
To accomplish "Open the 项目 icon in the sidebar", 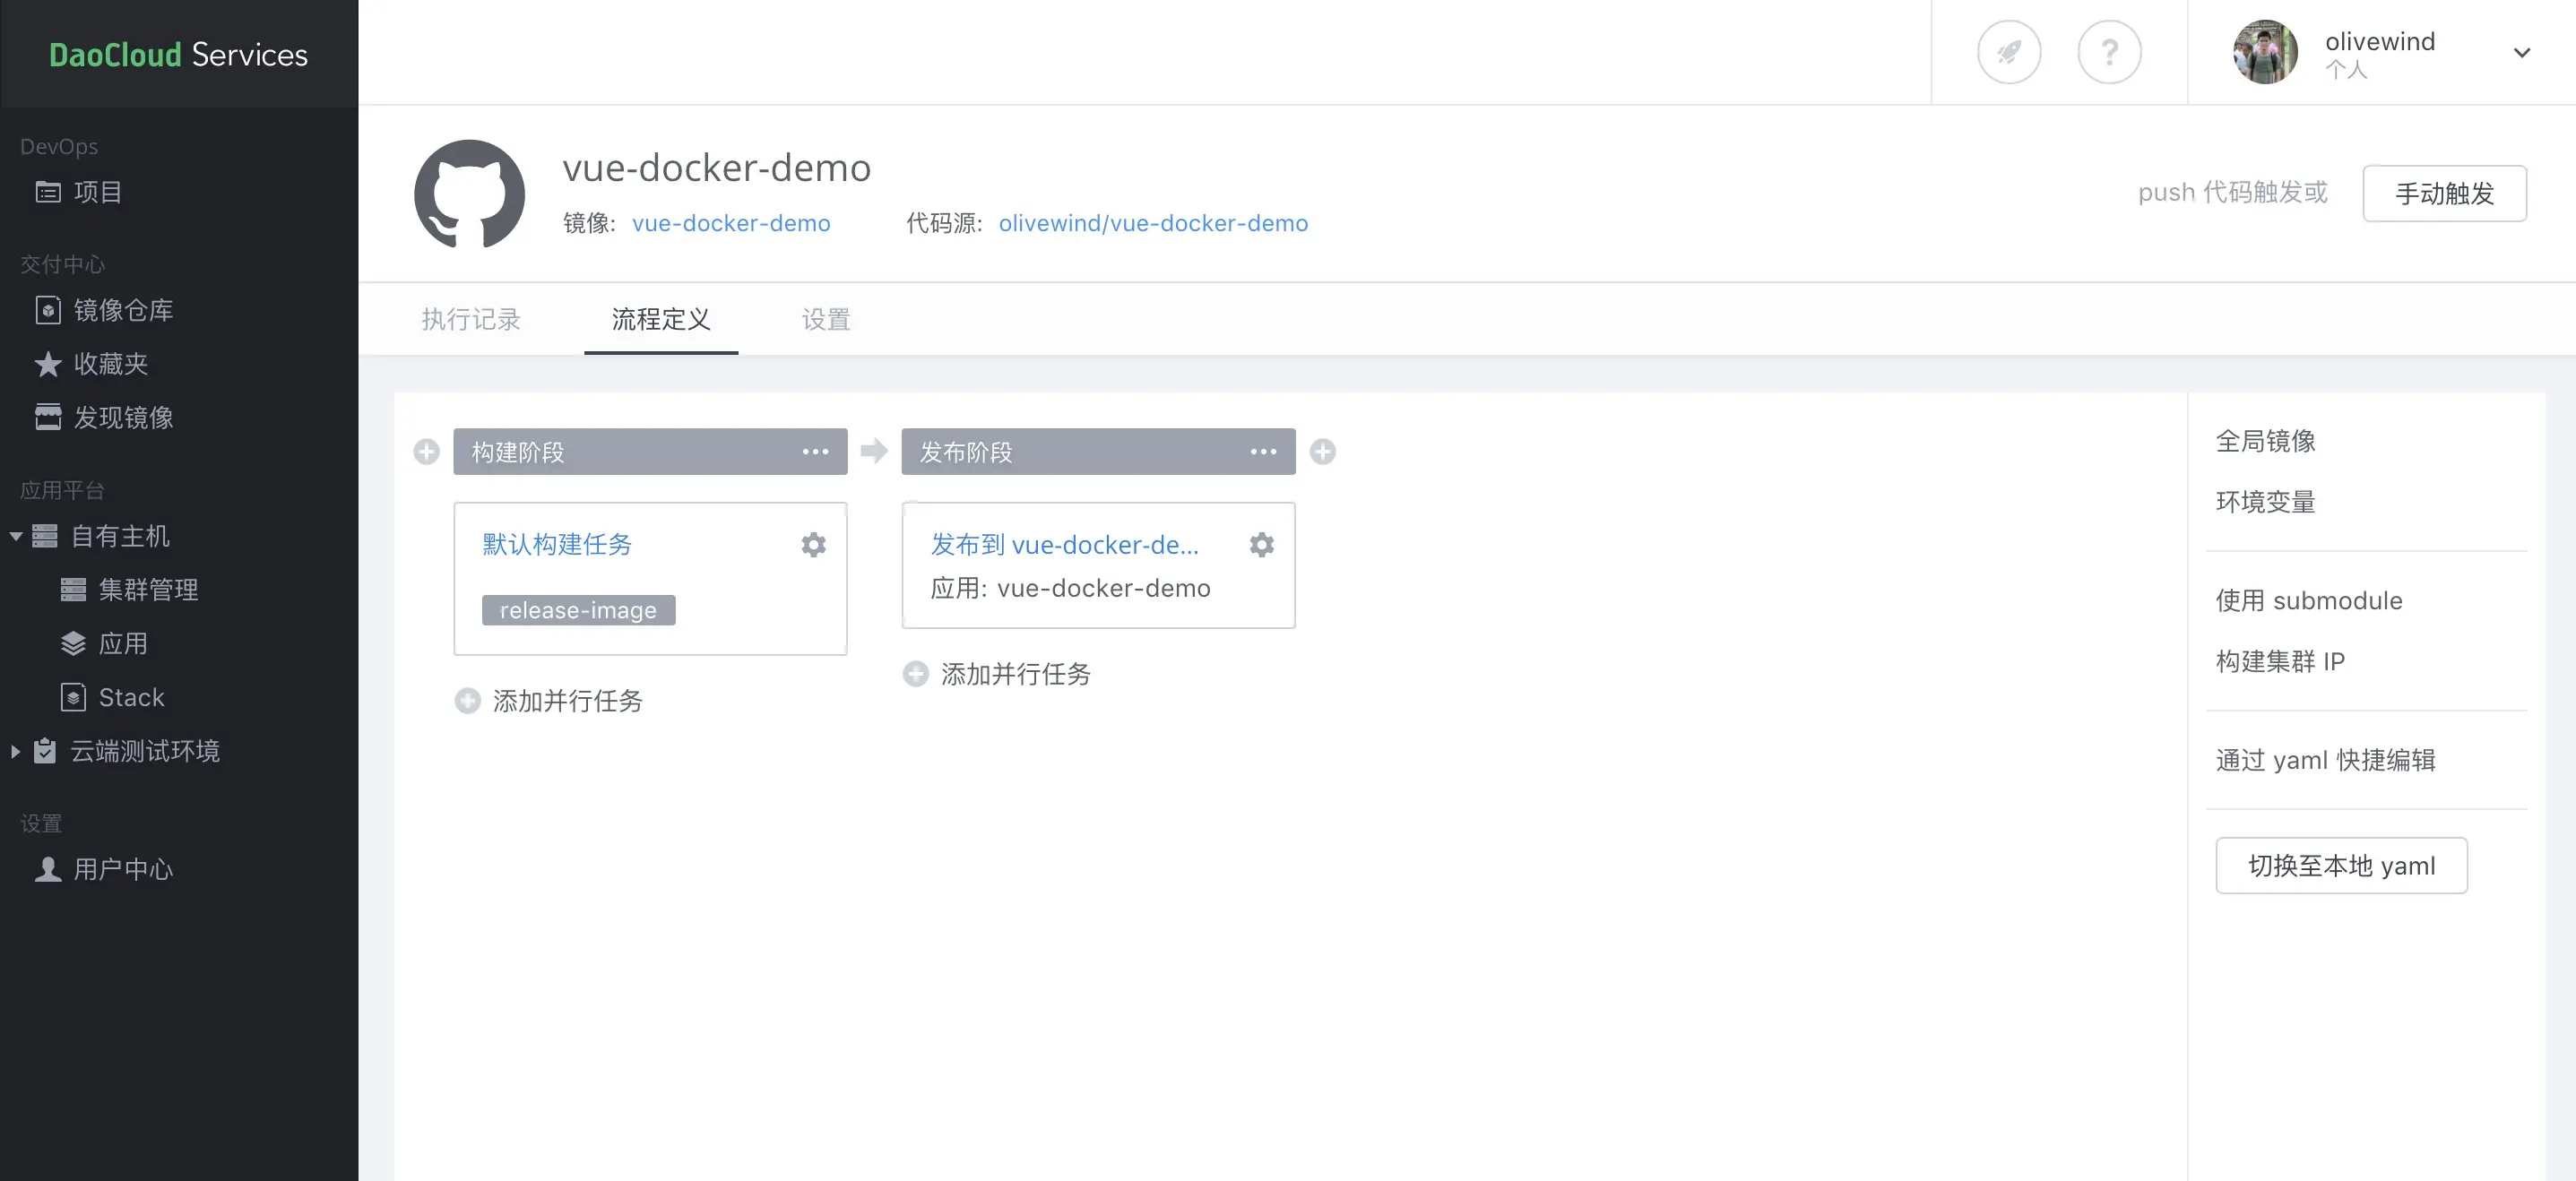I will [x=48, y=192].
